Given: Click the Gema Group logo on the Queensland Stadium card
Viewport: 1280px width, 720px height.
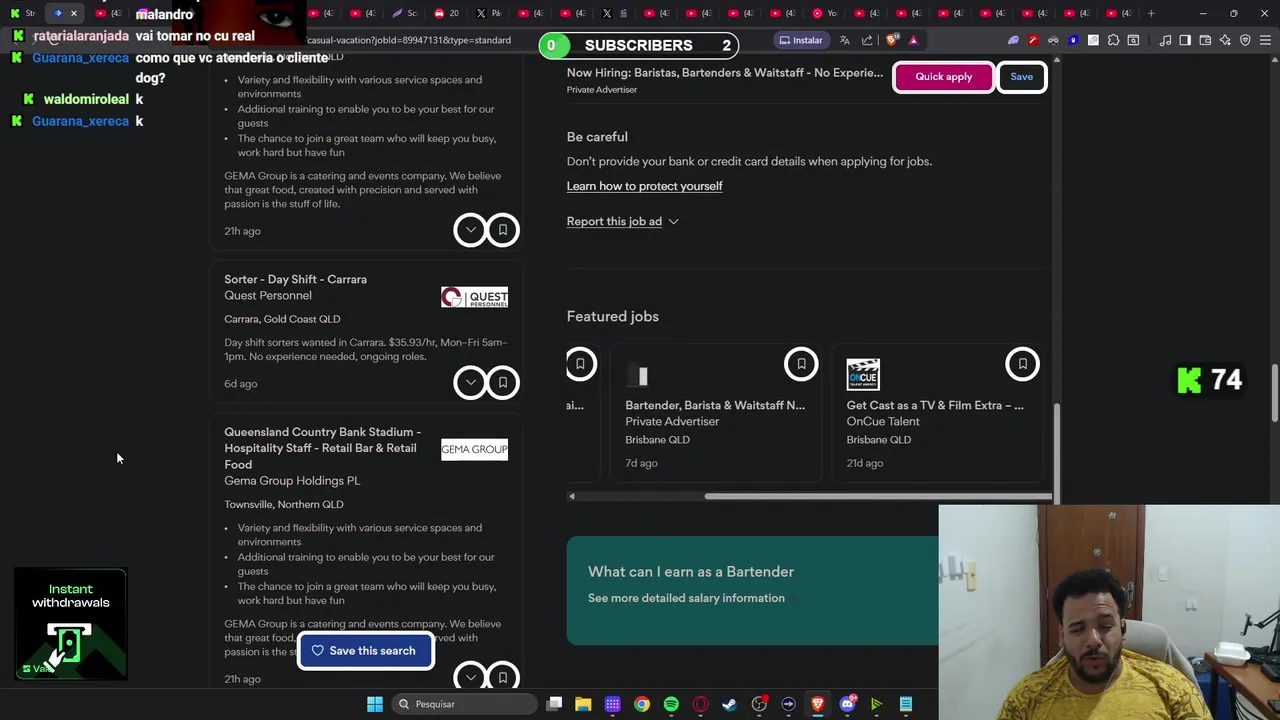Looking at the screenshot, I should [474, 449].
